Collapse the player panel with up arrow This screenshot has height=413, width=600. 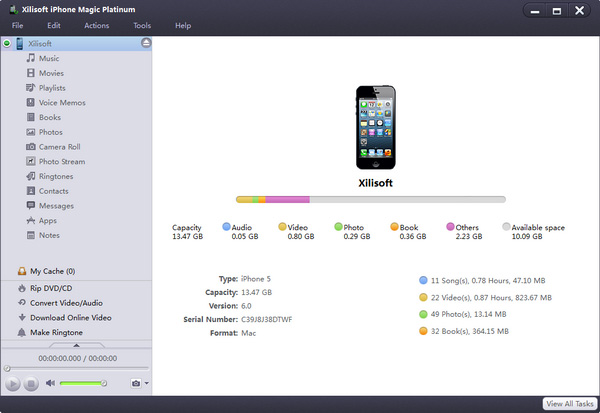pos(76,344)
